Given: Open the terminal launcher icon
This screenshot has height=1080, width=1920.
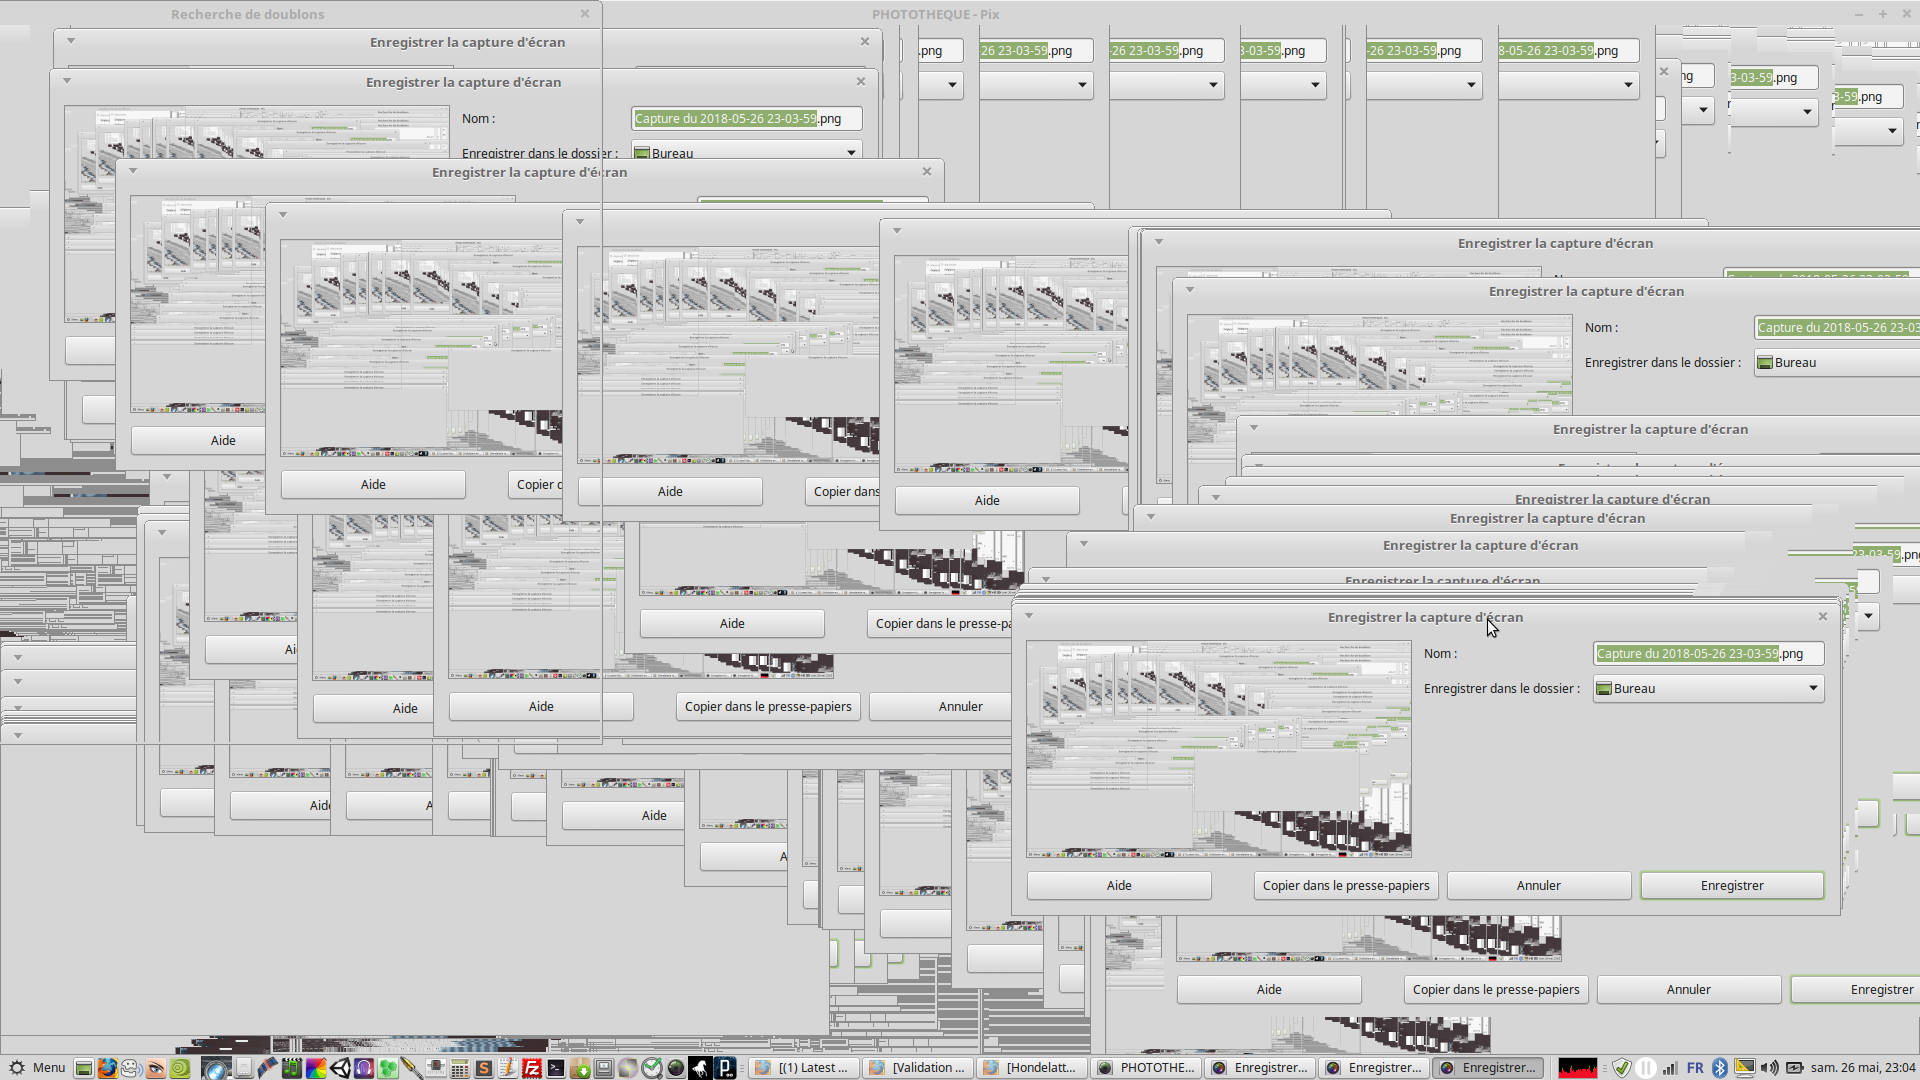Looking at the screenshot, I should 556,1068.
